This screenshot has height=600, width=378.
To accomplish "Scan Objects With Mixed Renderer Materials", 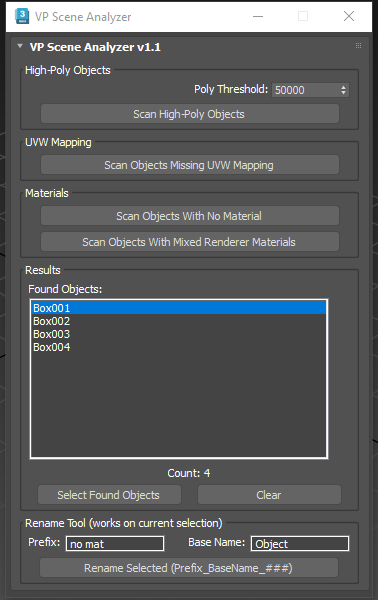I will [x=190, y=242].
